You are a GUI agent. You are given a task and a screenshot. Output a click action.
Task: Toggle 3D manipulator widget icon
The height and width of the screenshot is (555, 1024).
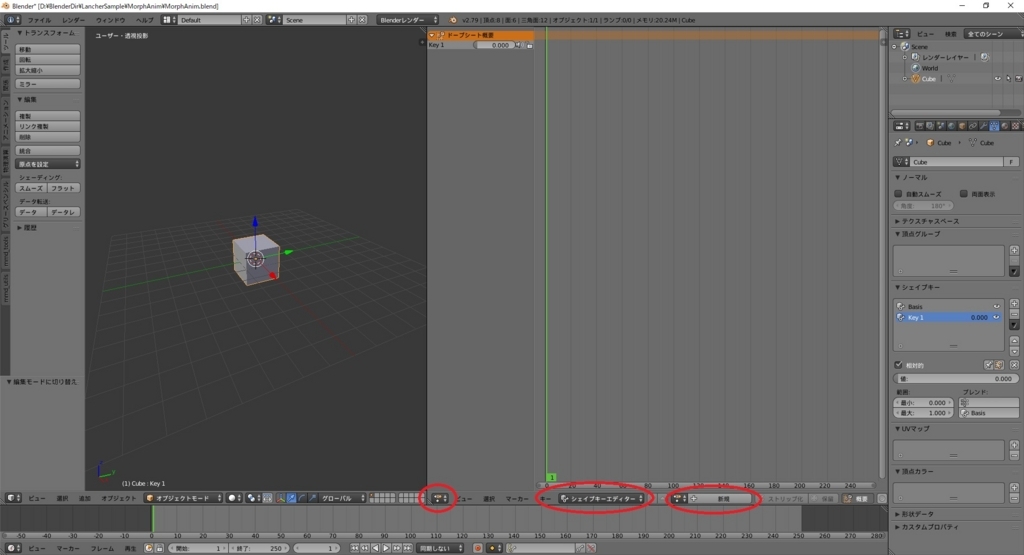click(x=281, y=498)
